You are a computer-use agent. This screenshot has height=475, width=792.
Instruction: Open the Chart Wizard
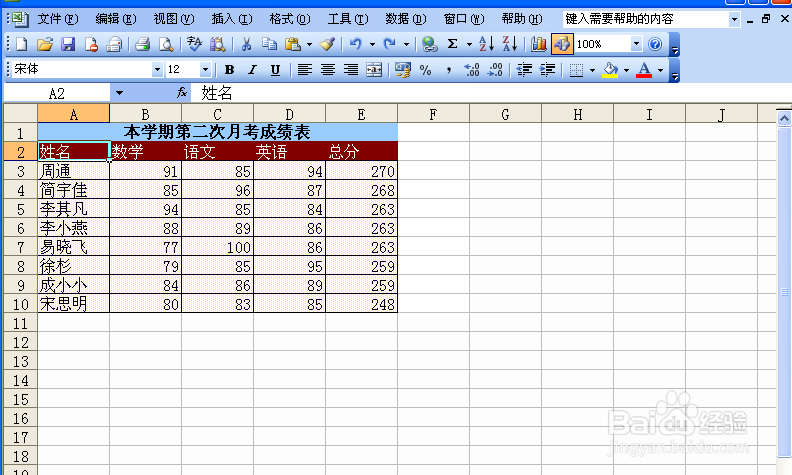(538, 44)
